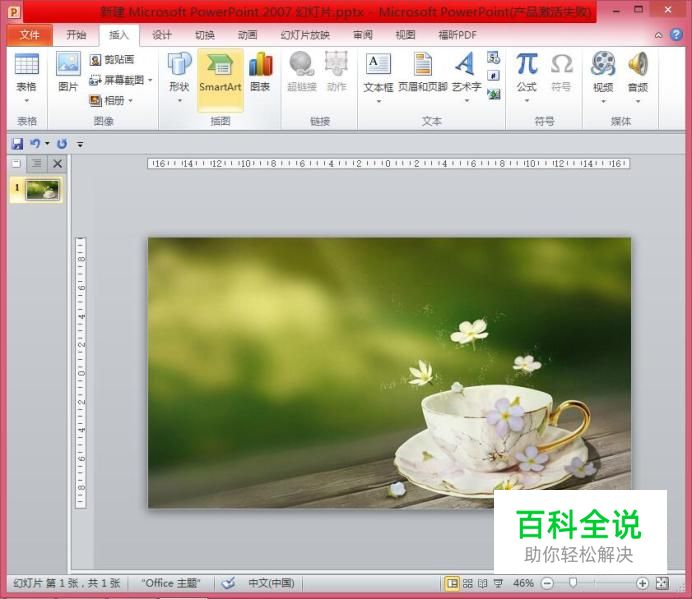Select slide 1 thumbnail
The height and width of the screenshot is (599, 692).
click(42, 190)
